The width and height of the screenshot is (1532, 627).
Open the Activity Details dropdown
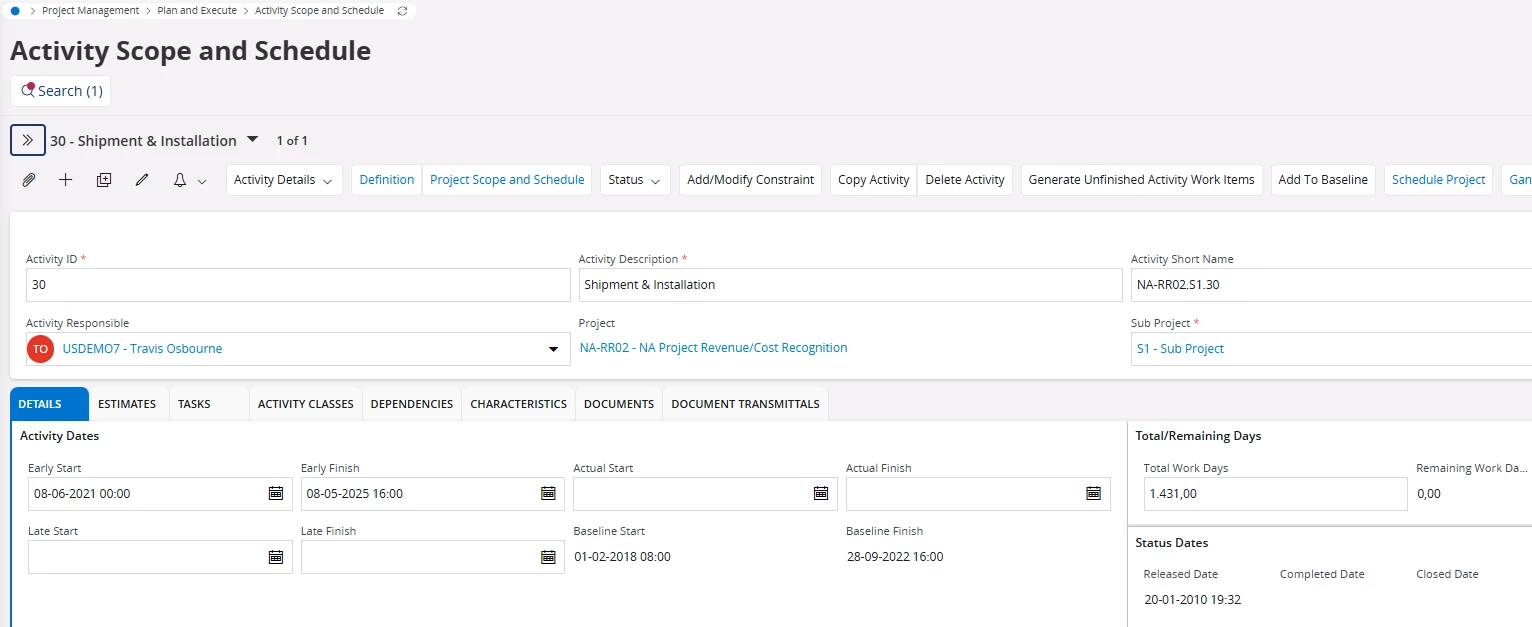pos(284,180)
